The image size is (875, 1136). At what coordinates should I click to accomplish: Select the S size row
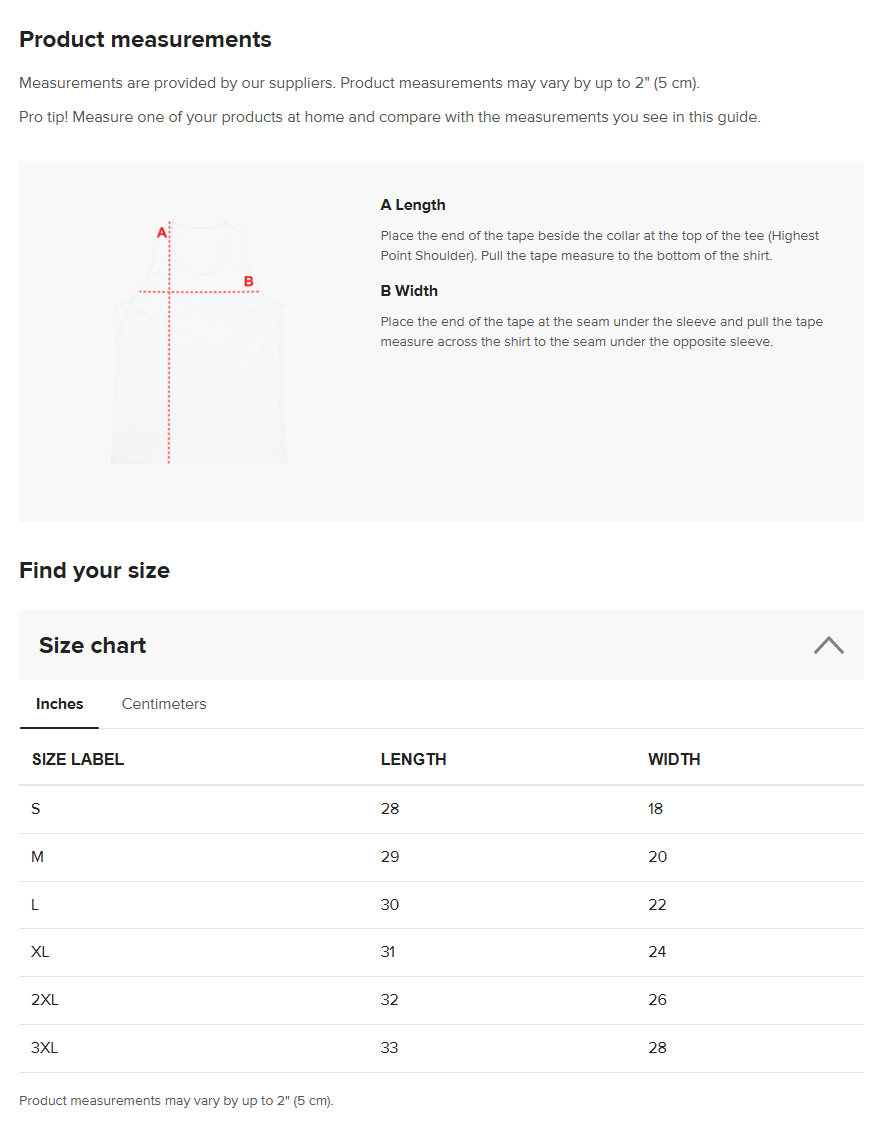pyautogui.click(x=441, y=809)
